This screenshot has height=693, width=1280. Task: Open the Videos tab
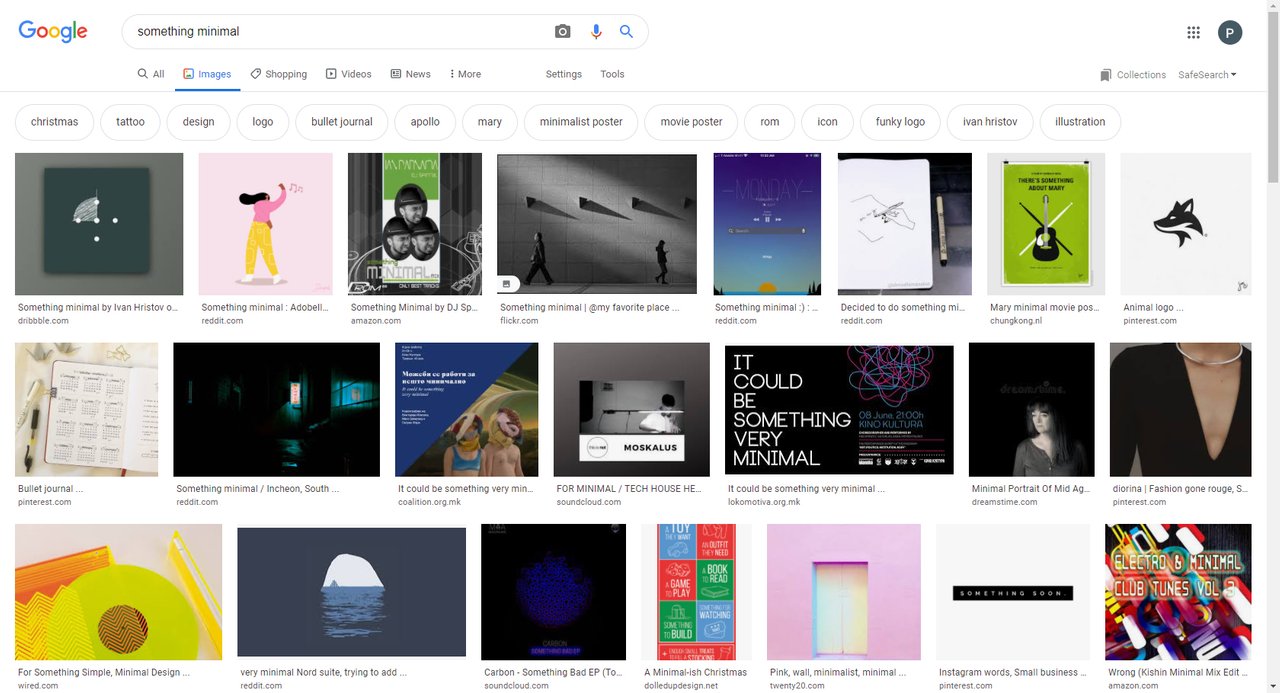click(x=348, y=74)
